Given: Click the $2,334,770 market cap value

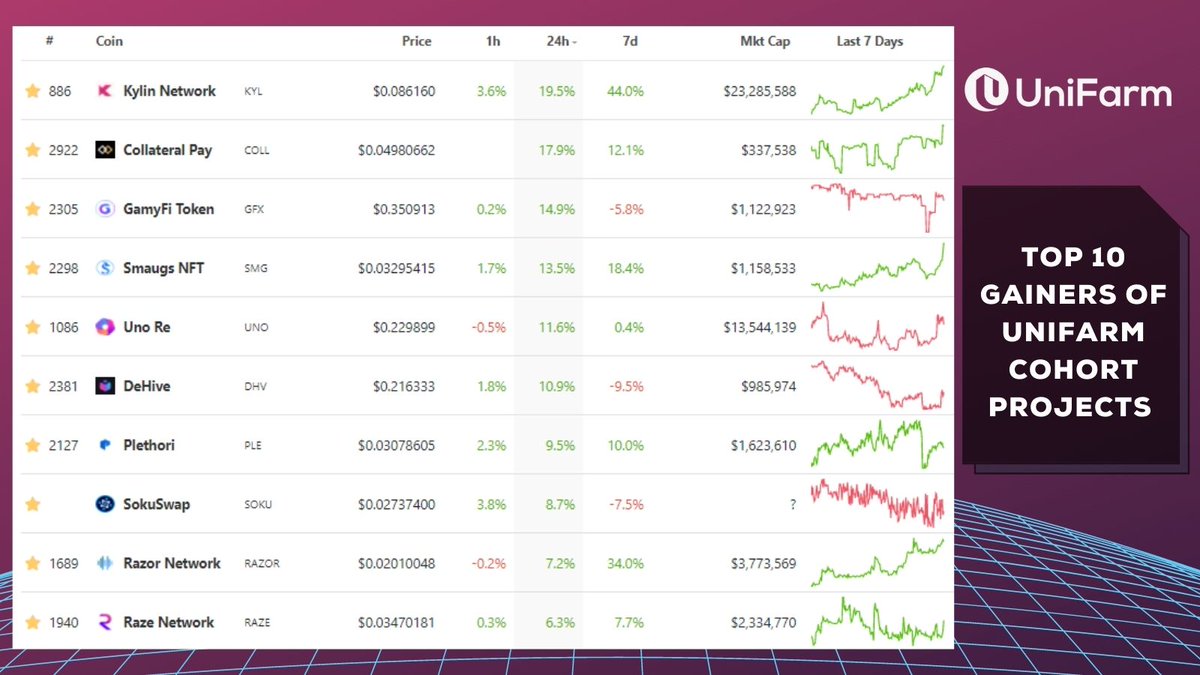Looking at the screenshot, I should coord(764,622).
